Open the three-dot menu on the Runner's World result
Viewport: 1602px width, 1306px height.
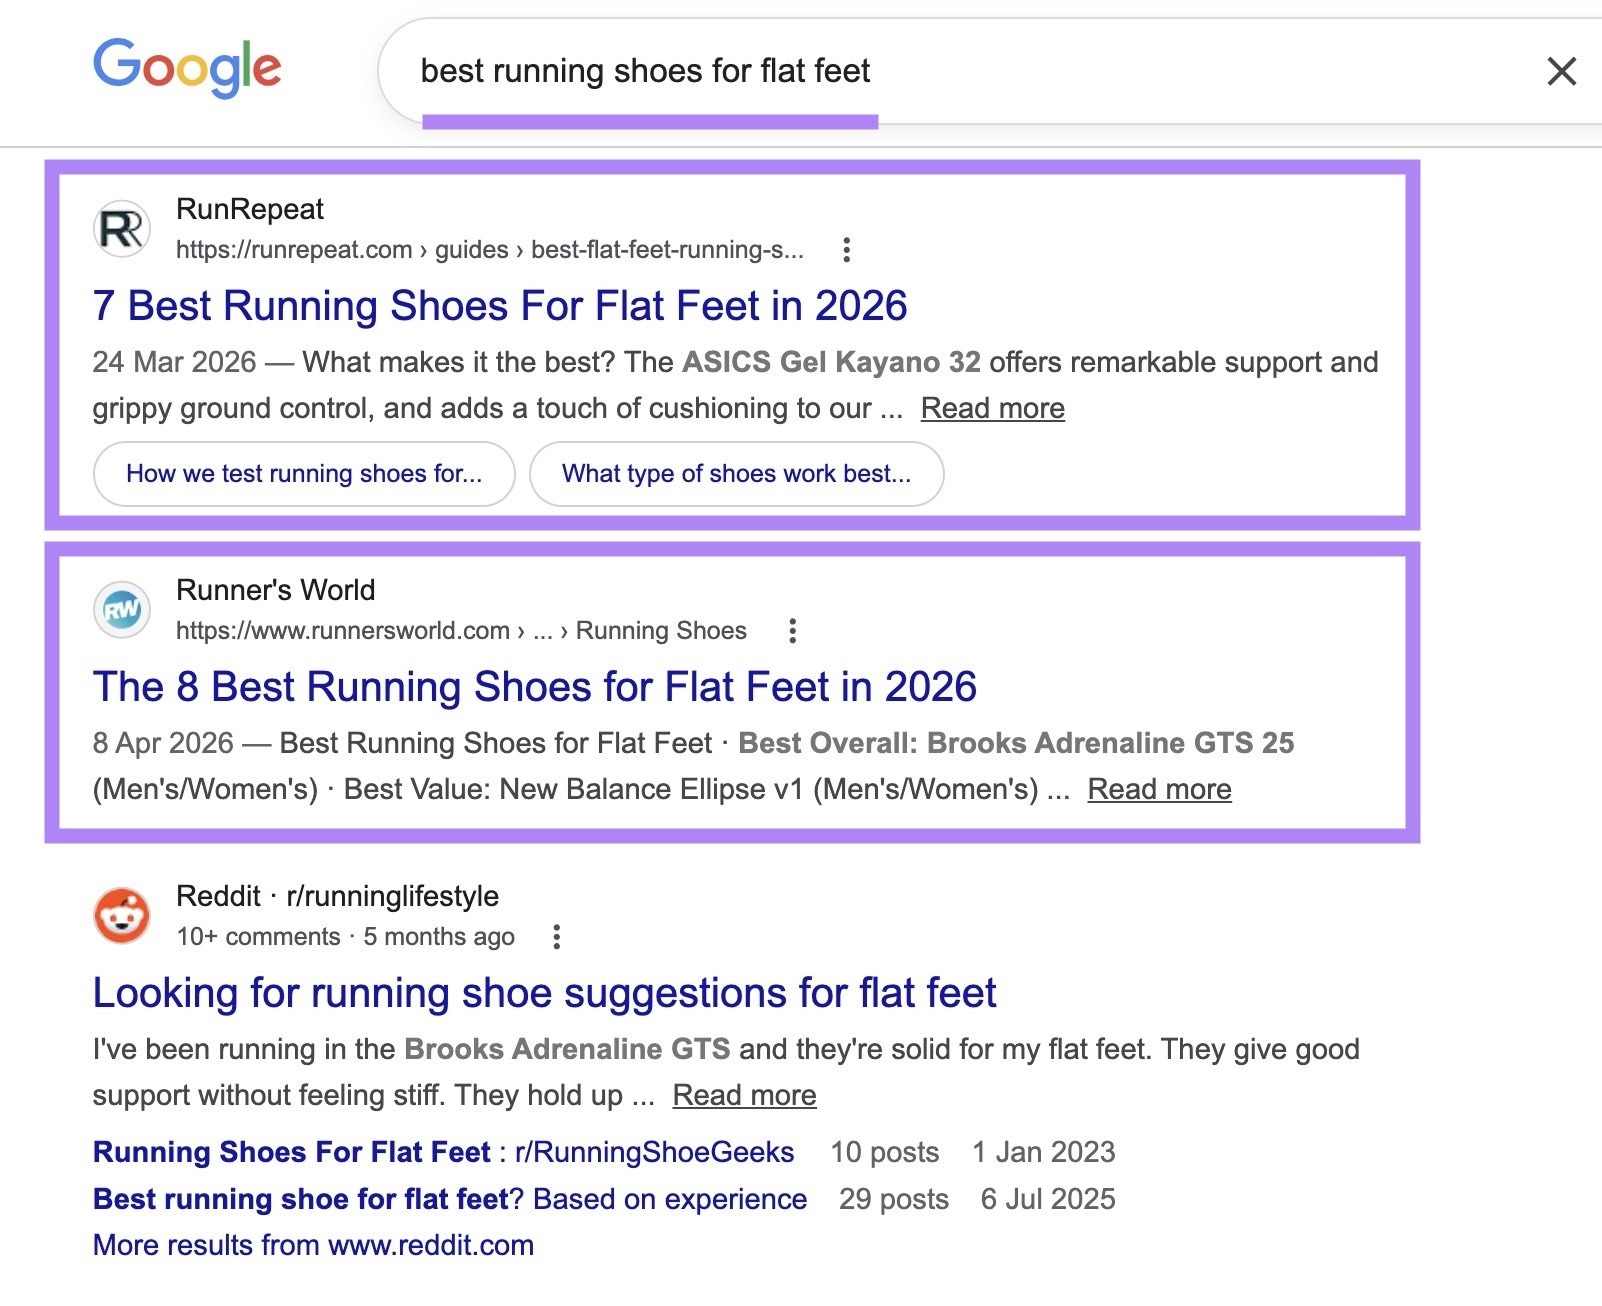(793, 630)
